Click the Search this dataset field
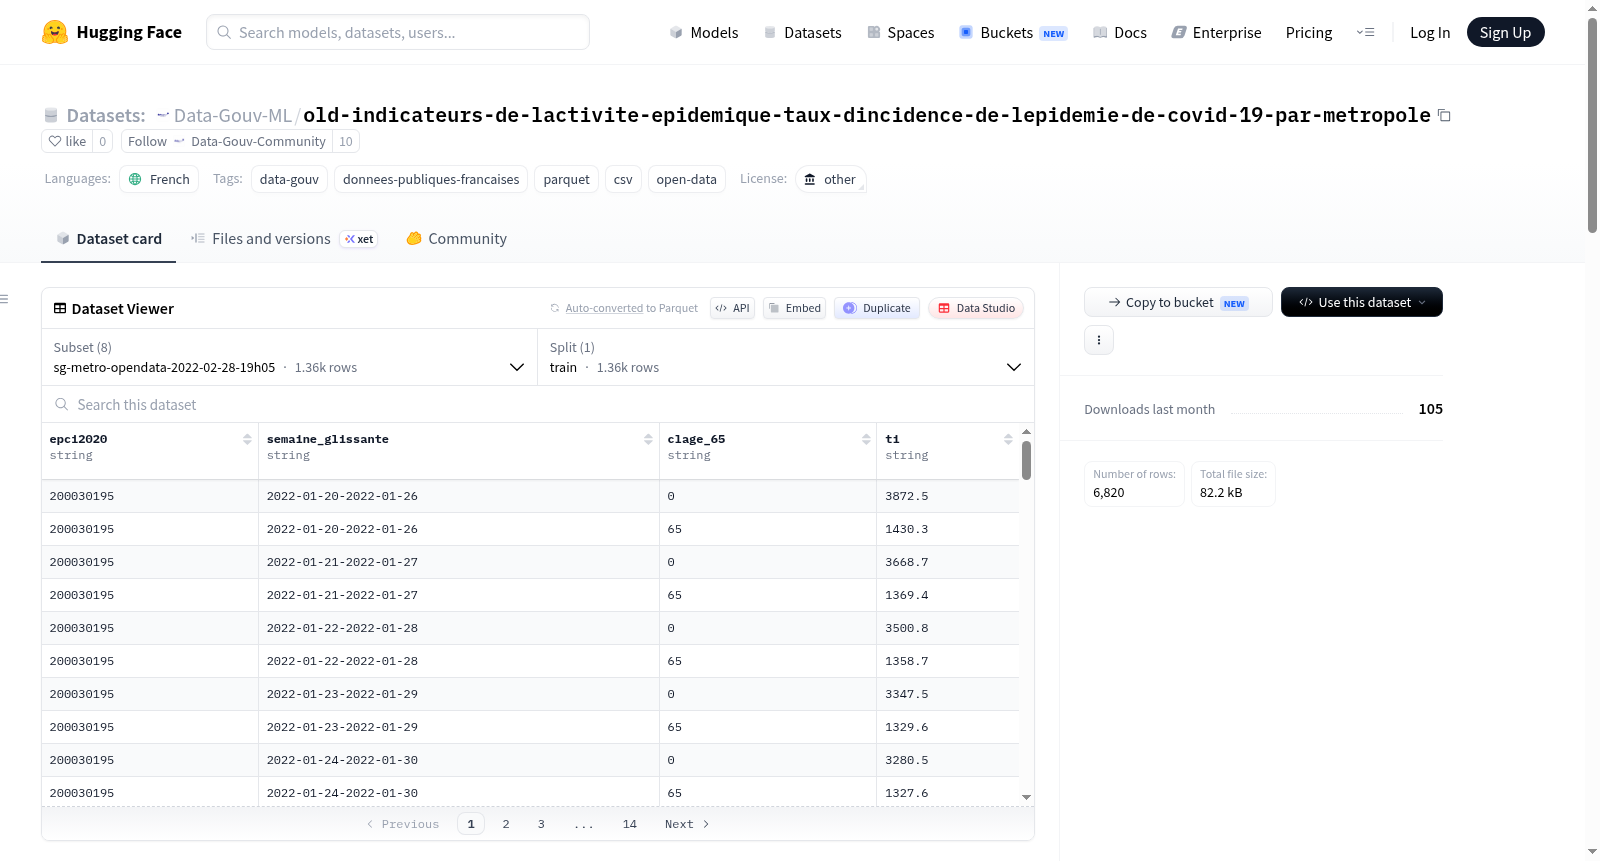 538,405
